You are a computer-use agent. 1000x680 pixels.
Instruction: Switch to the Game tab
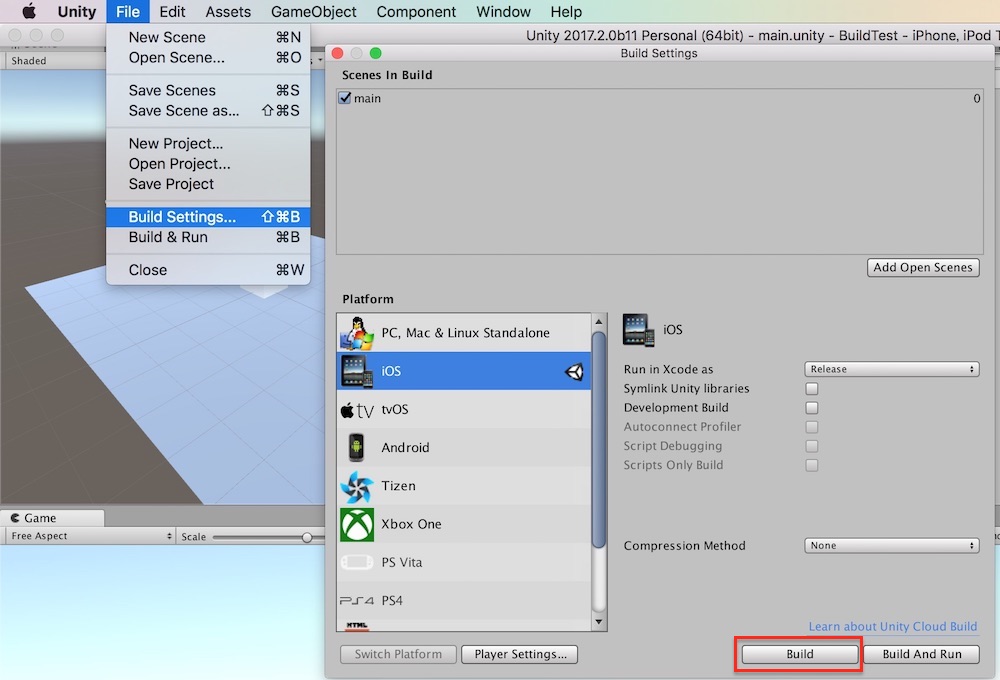(52, 518)
